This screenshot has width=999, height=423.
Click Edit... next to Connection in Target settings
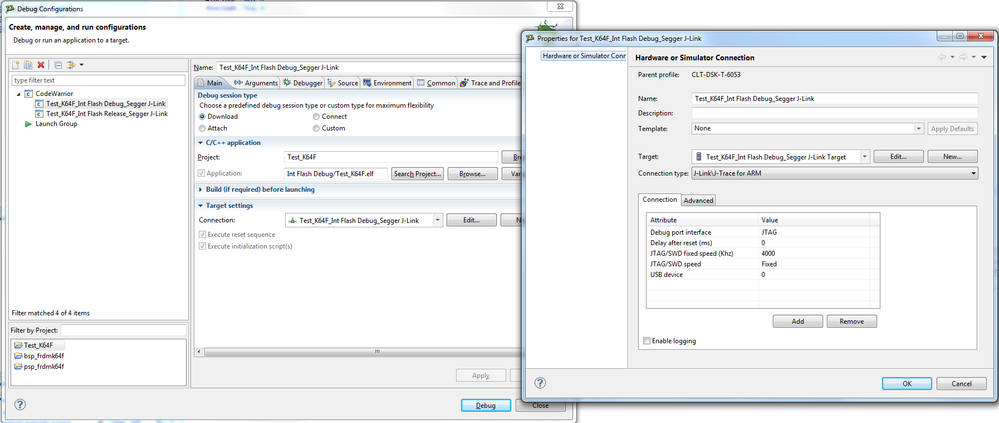coord(471,220)
